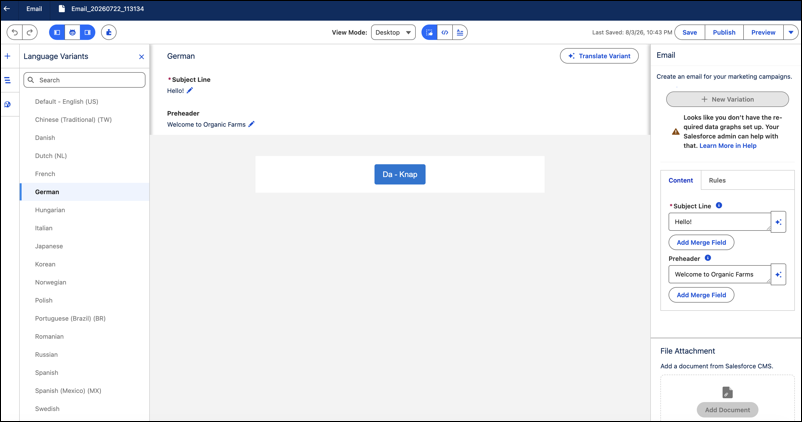Click the Subject Line text field
Image resolution: width=802 pixels, height=422 pixels.
(719, 222)
